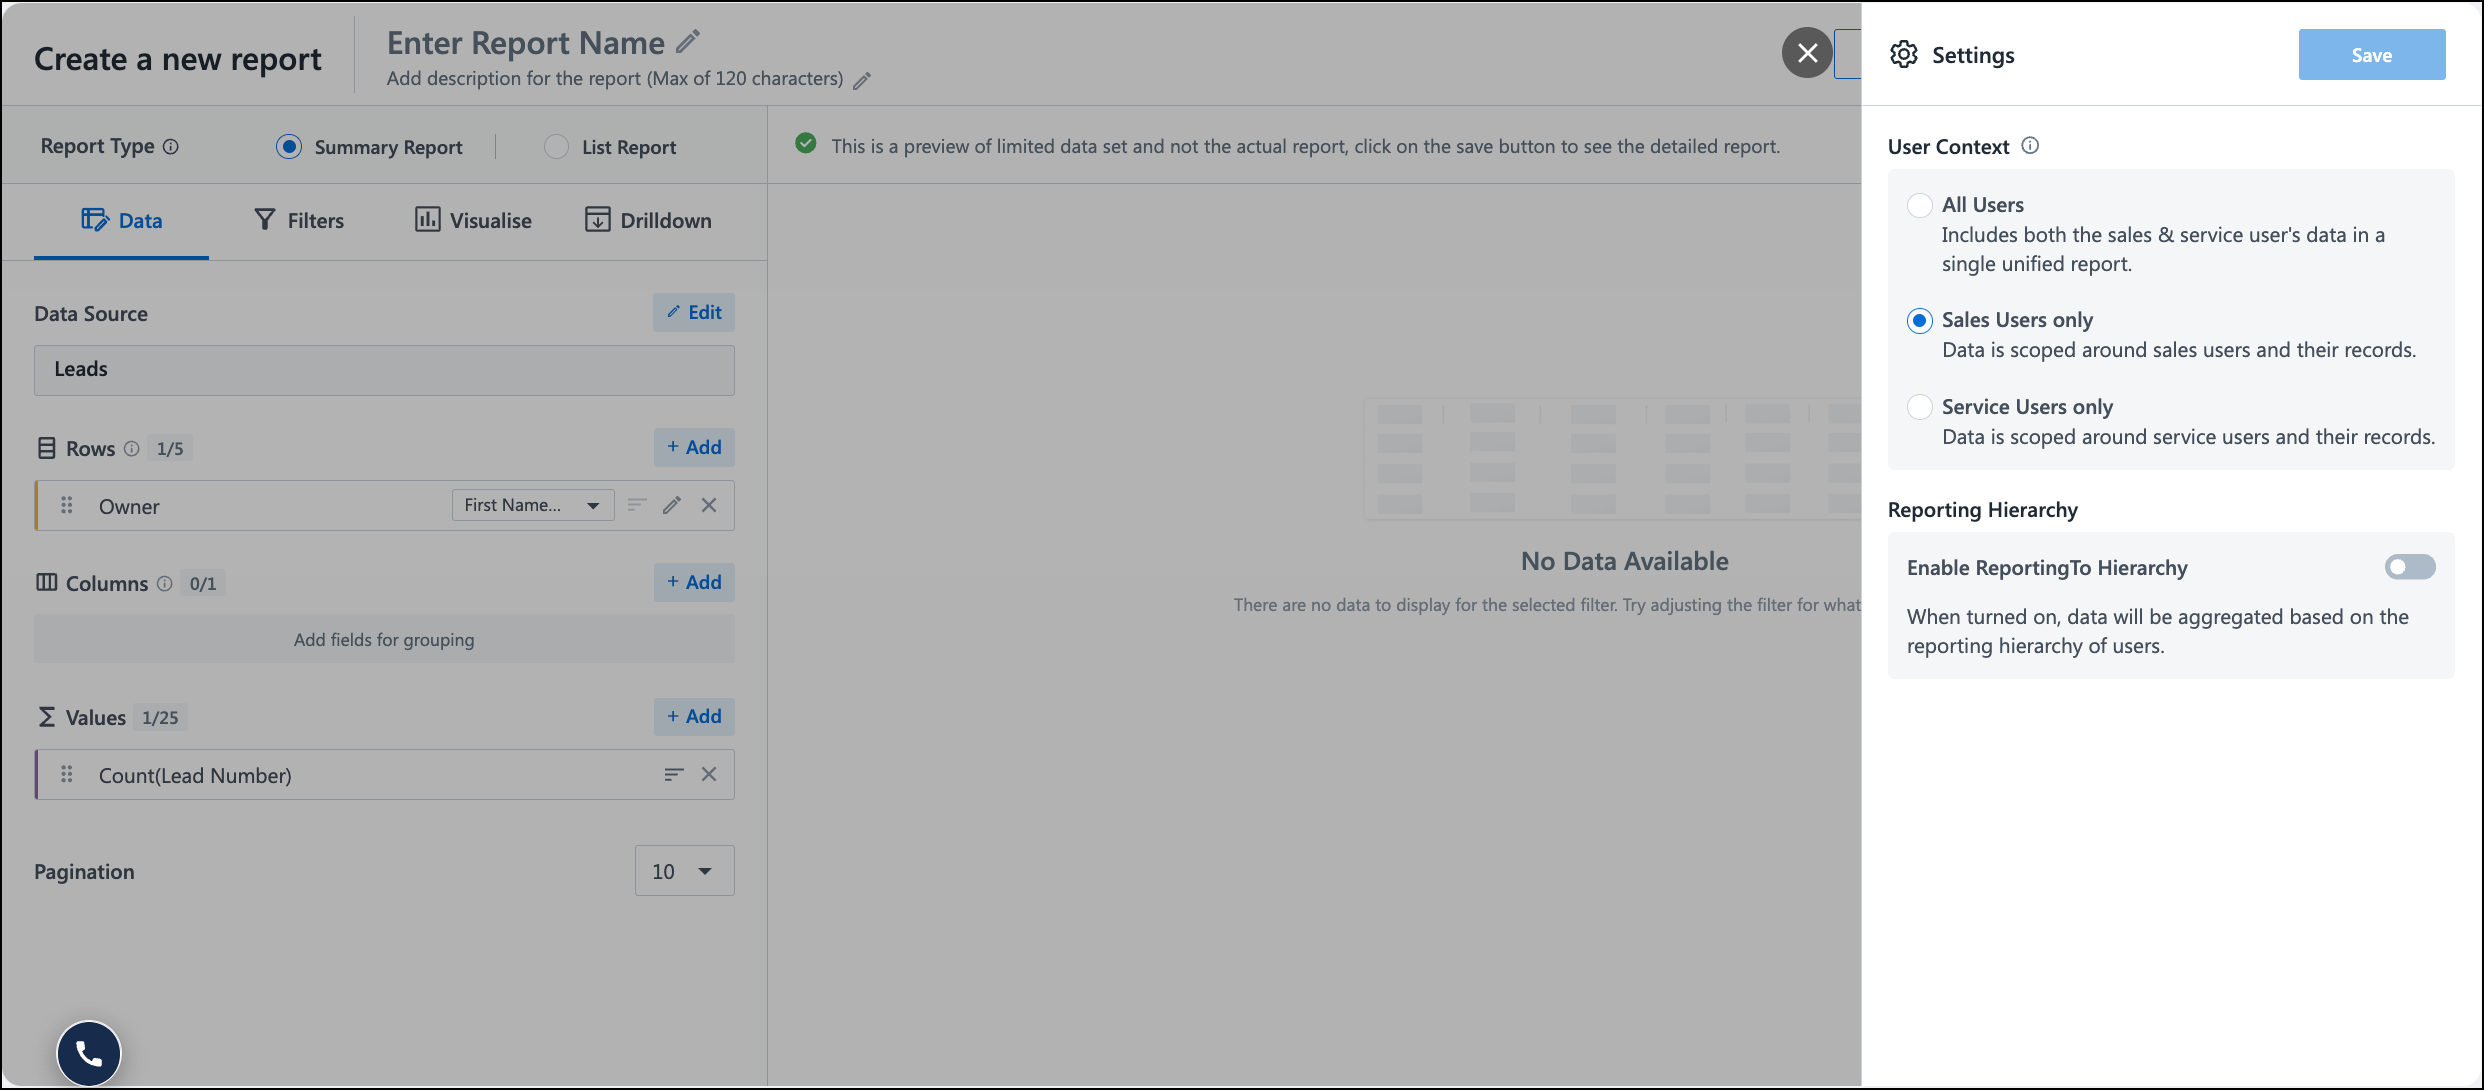Click sort icon on Count(Lead Number)

pos(674,774)
